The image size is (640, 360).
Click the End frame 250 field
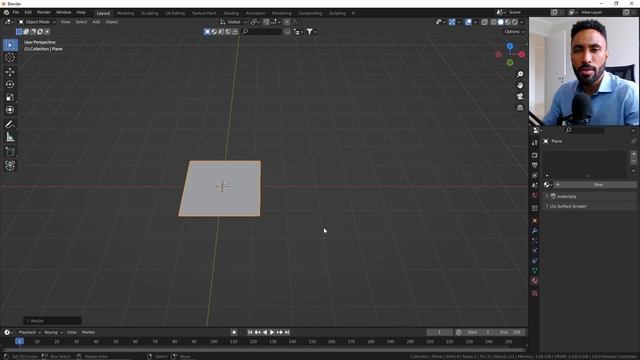point(511,332)
